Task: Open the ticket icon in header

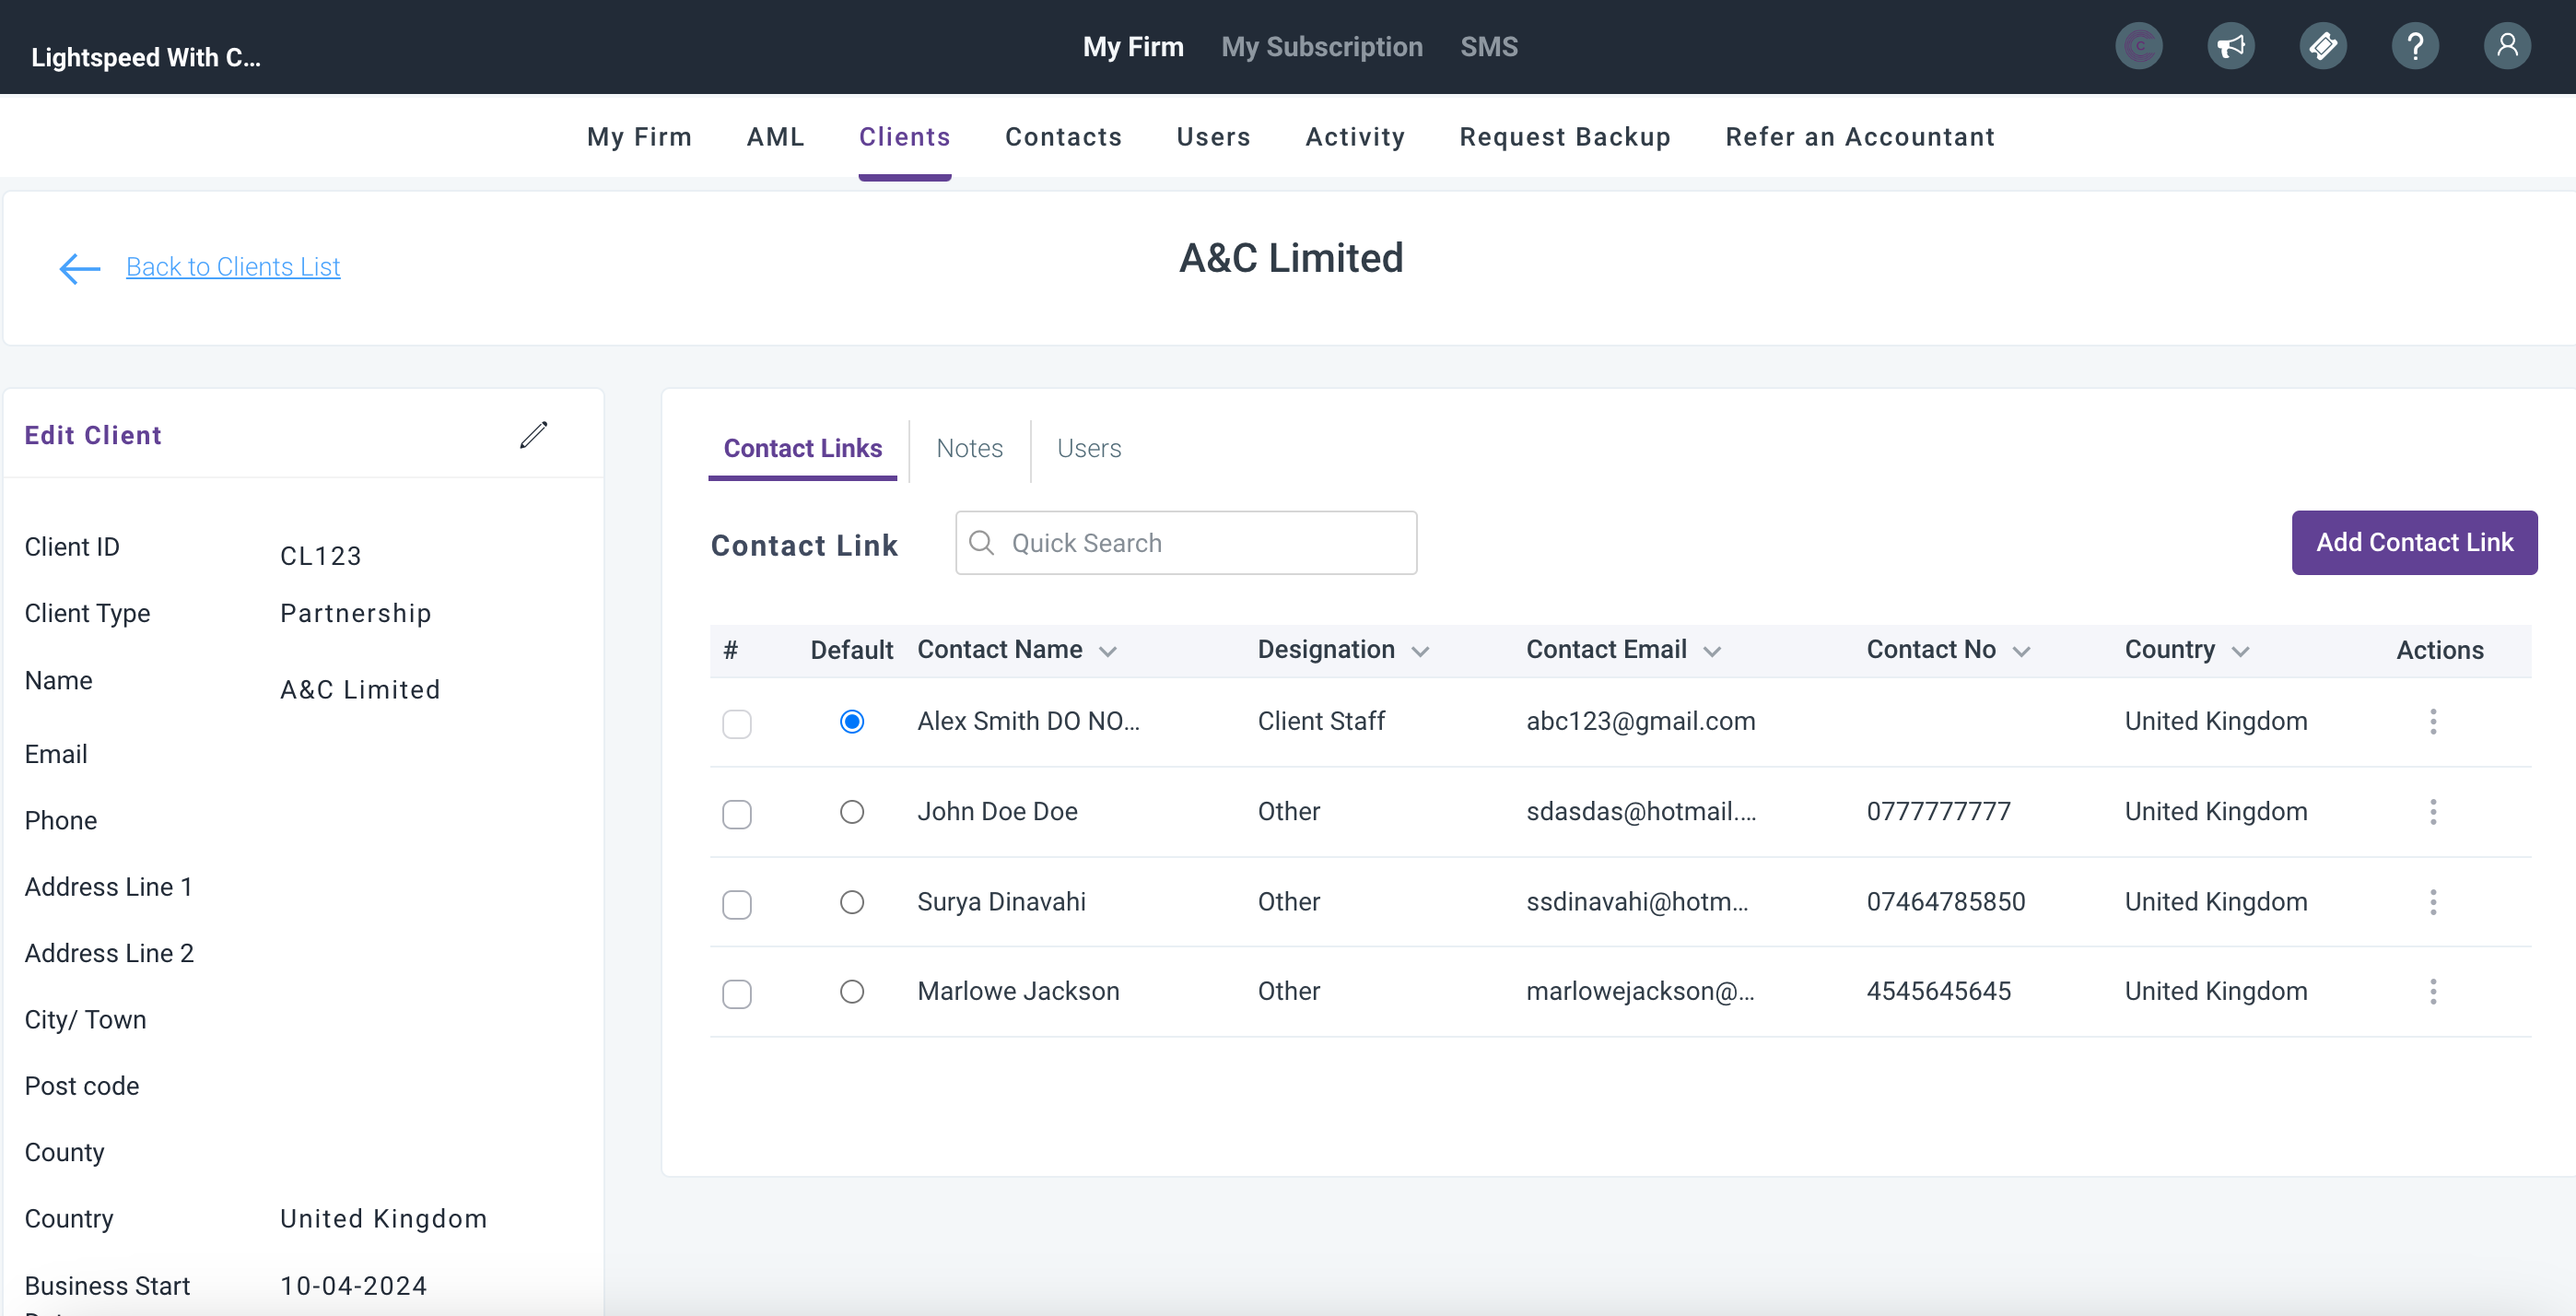Action: point(2322,46)
